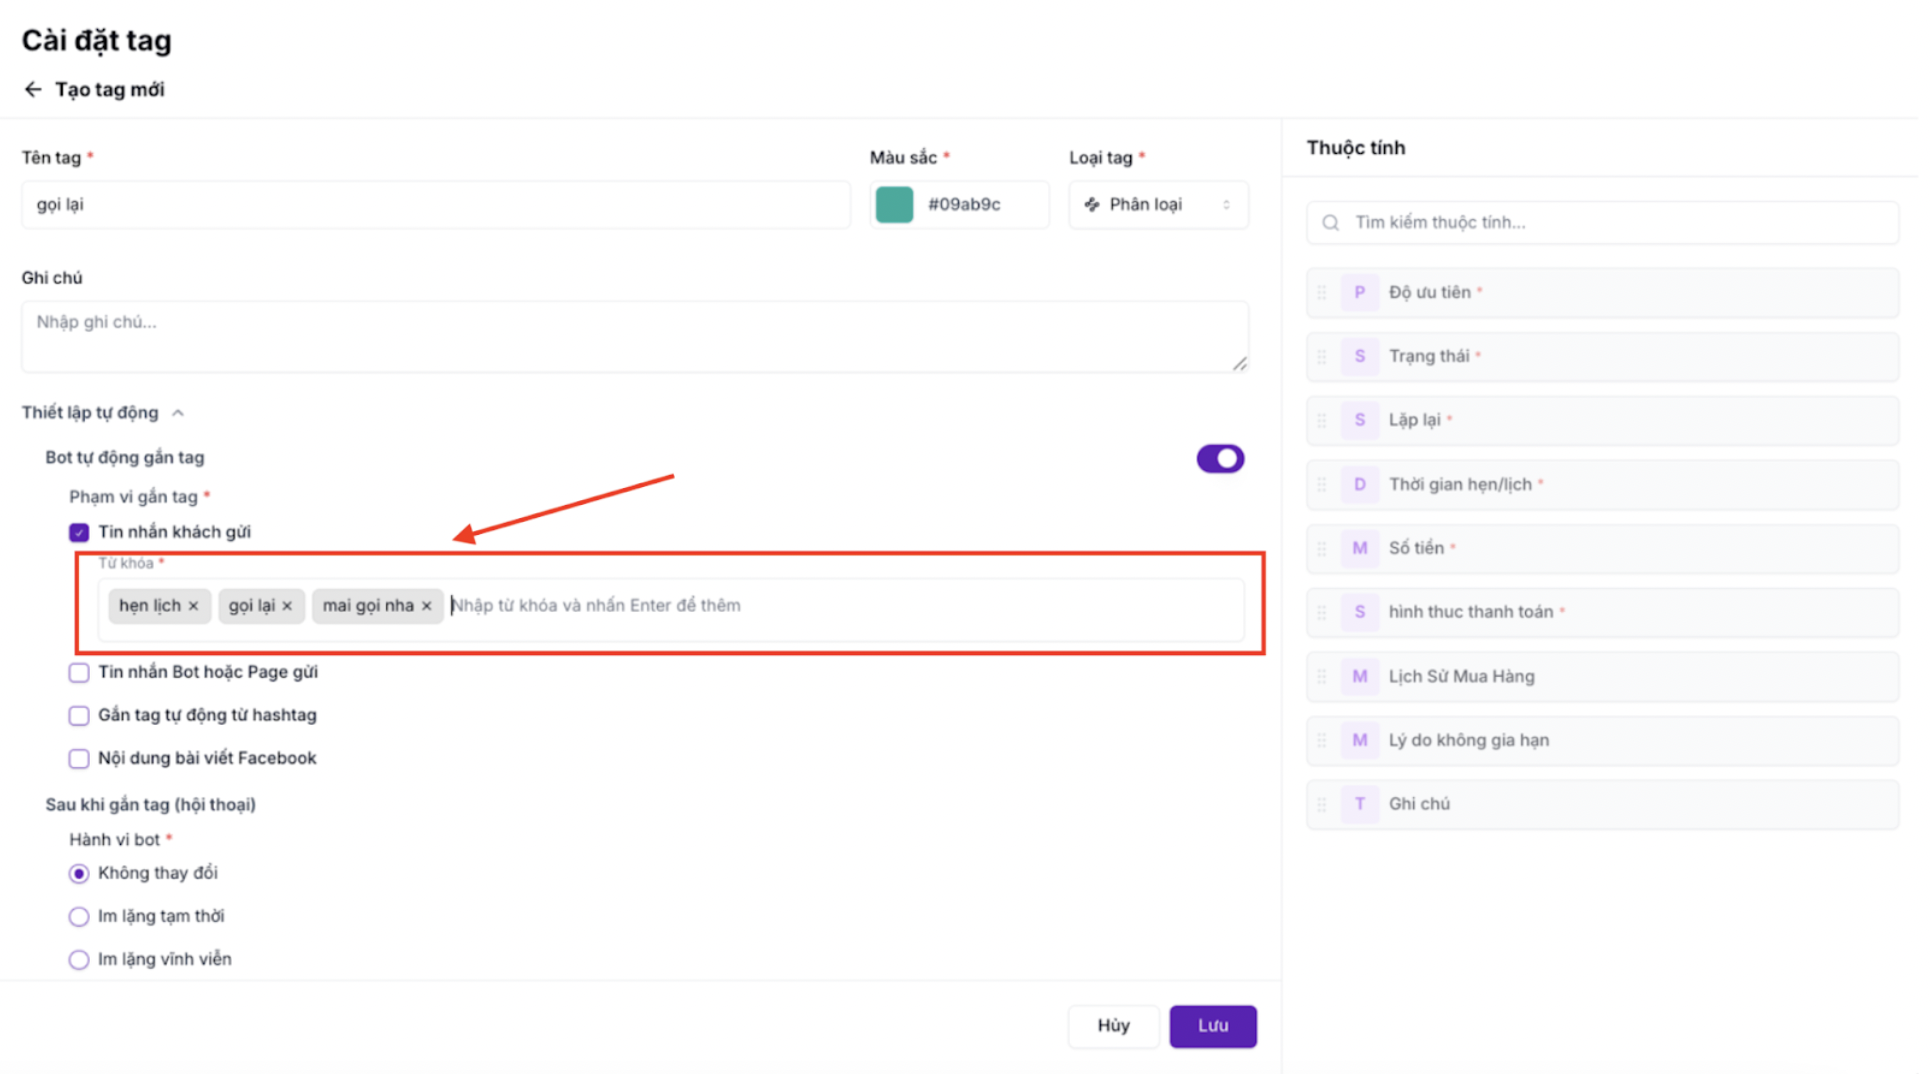Click the T icon of Ghi chú attribute

[1360, 805]
